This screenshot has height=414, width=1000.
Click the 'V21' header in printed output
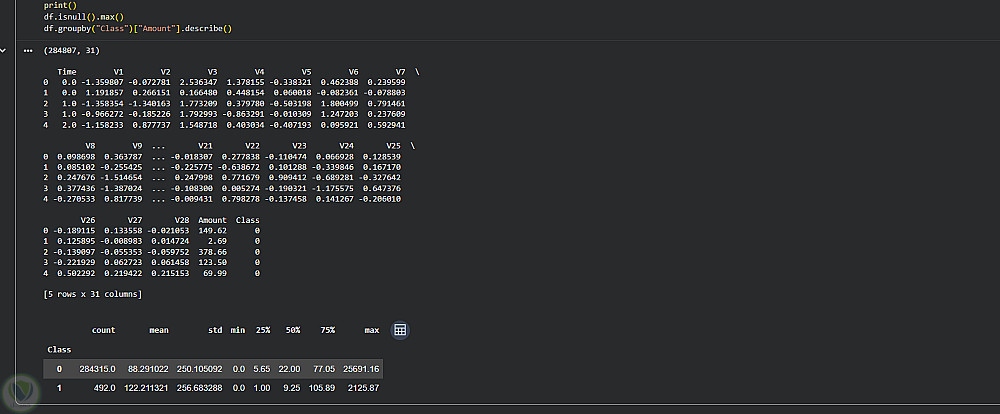[x=204, y=145]
